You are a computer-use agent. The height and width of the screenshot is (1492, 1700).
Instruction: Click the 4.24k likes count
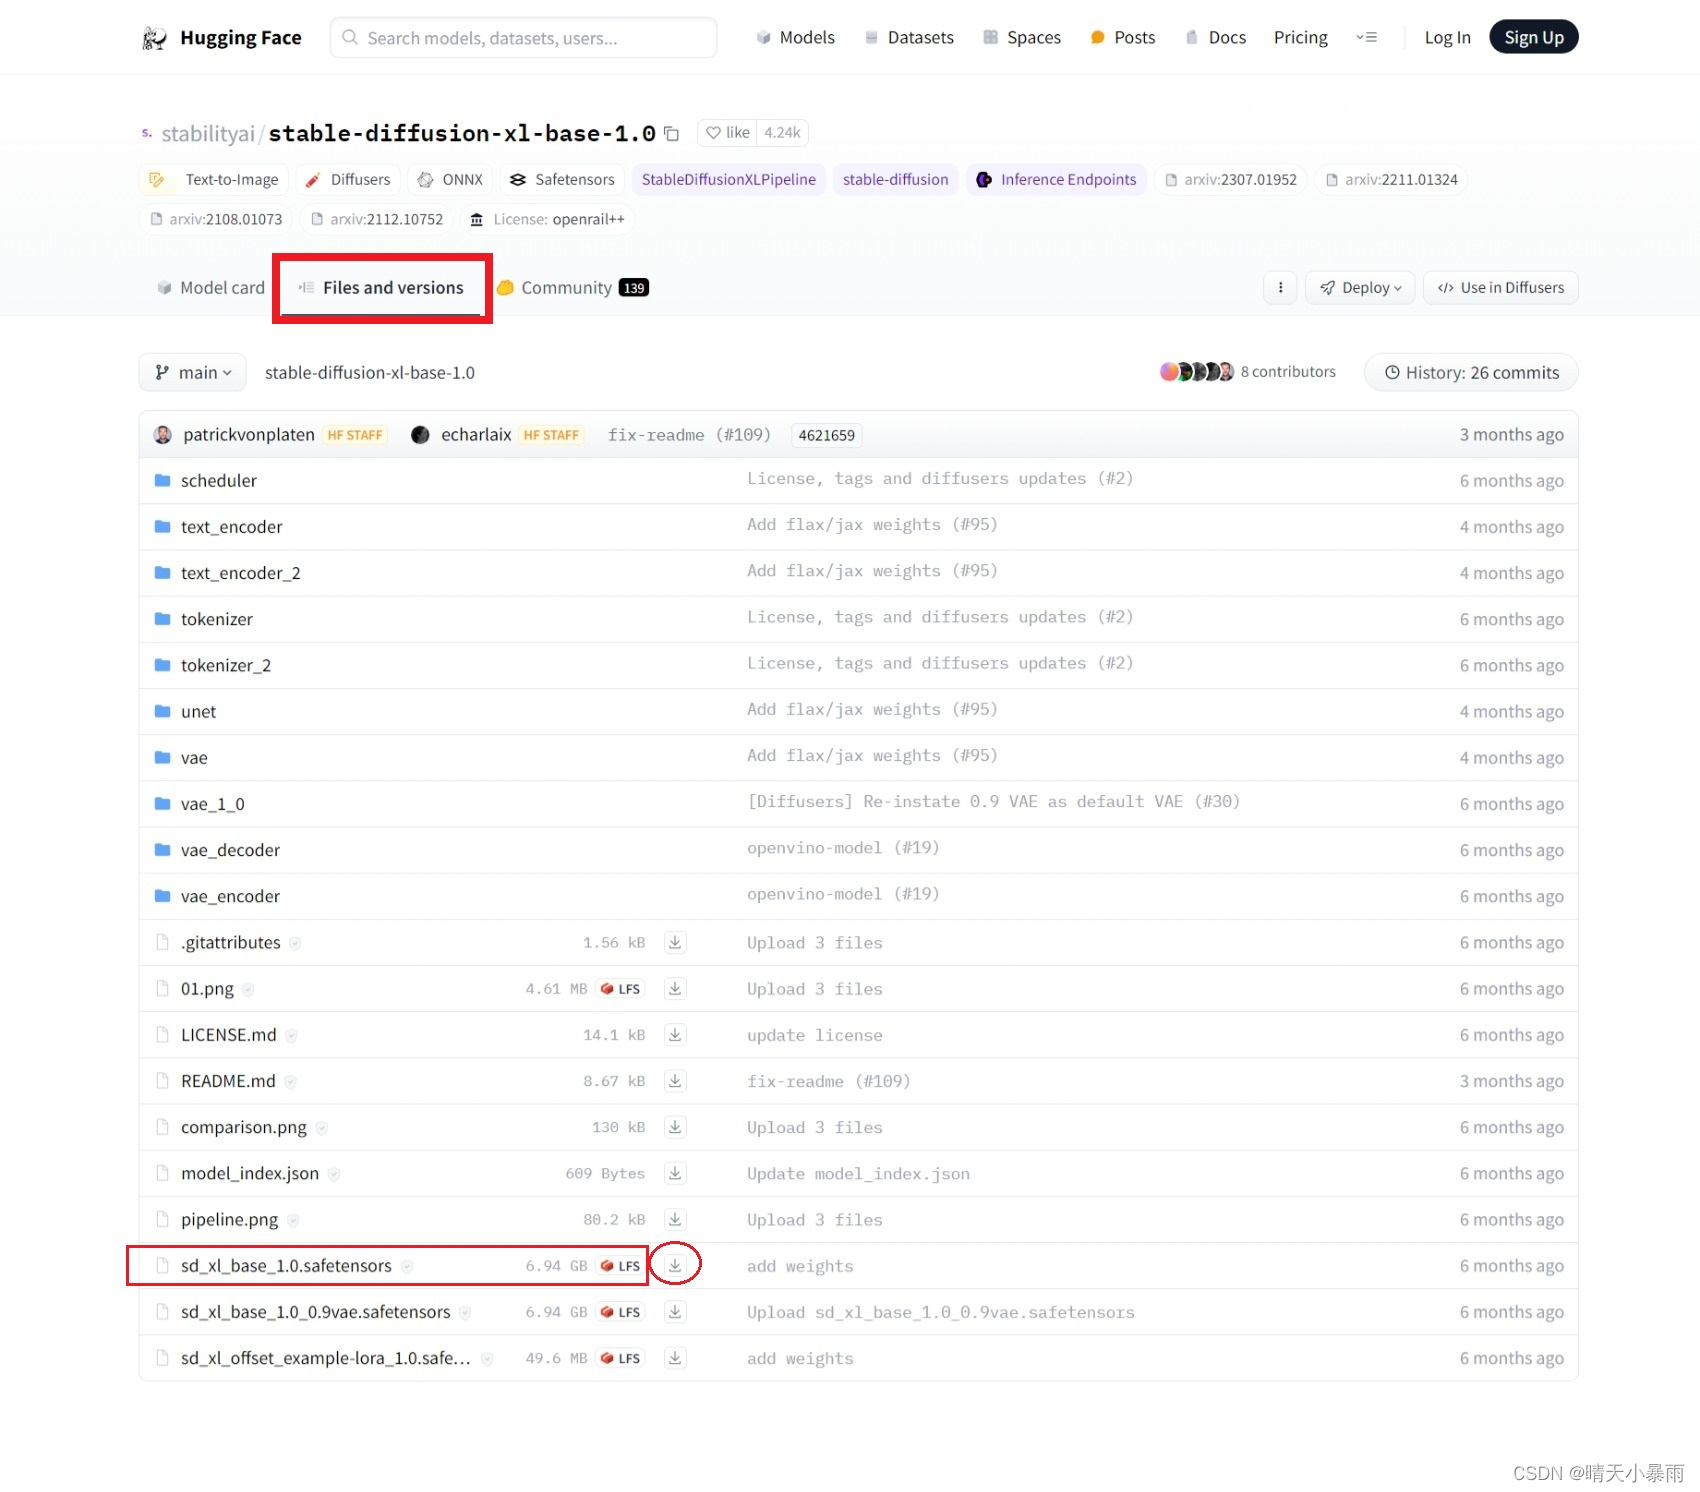click(782, 133)
